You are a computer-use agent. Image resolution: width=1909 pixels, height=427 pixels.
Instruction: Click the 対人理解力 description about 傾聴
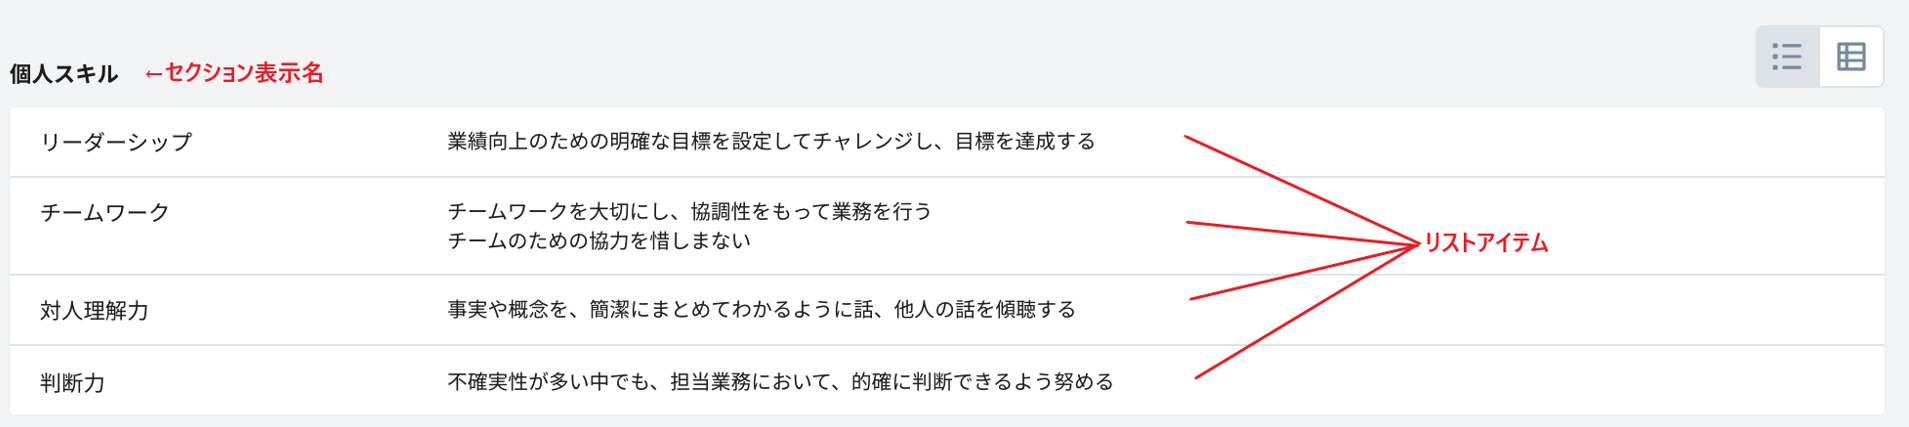pyautogui.click(x=761, y=310)
